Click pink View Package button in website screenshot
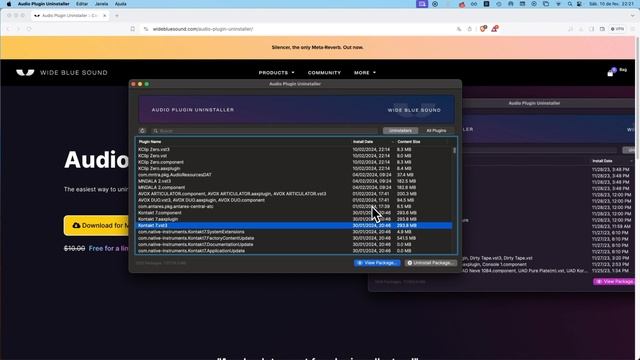Viewport: 640px width, 360px height. 614,282
